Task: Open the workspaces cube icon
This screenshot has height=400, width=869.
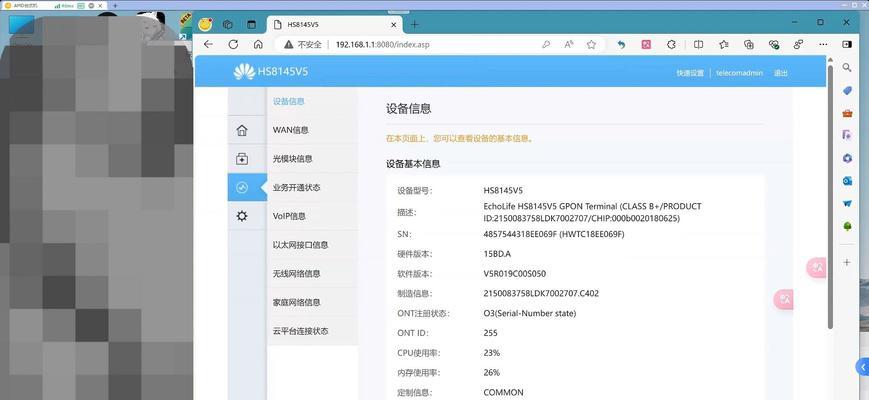Action: click(x=227, y=24)
